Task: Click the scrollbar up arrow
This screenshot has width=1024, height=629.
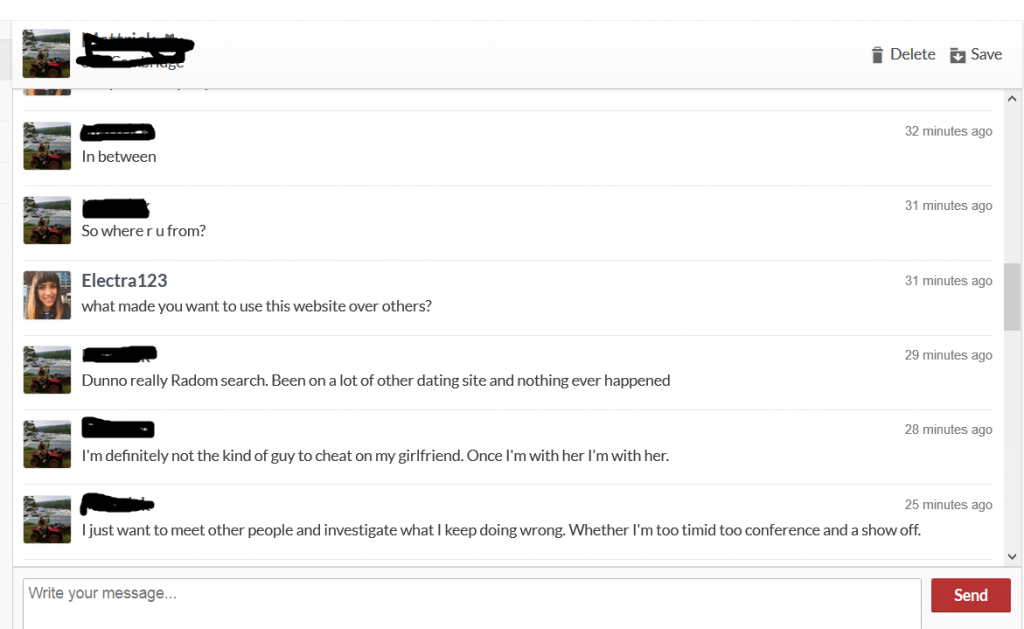Action: pos(1012,99)
